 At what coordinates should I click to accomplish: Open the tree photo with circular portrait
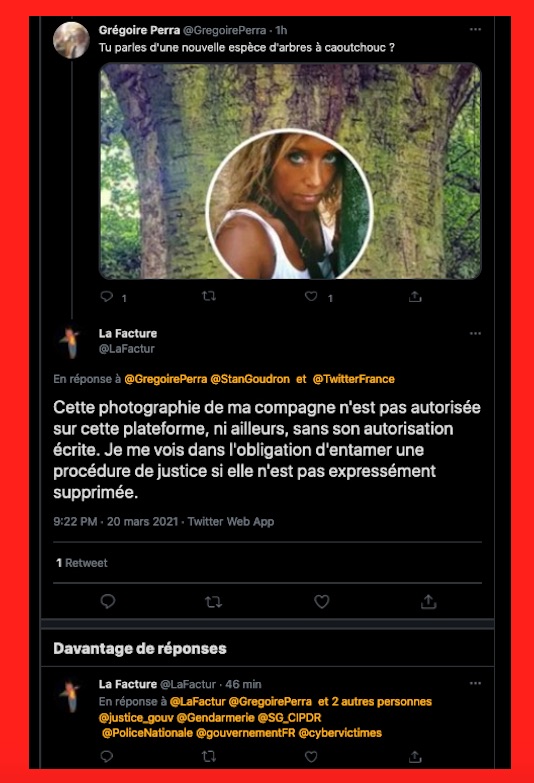tap(290, 171)
